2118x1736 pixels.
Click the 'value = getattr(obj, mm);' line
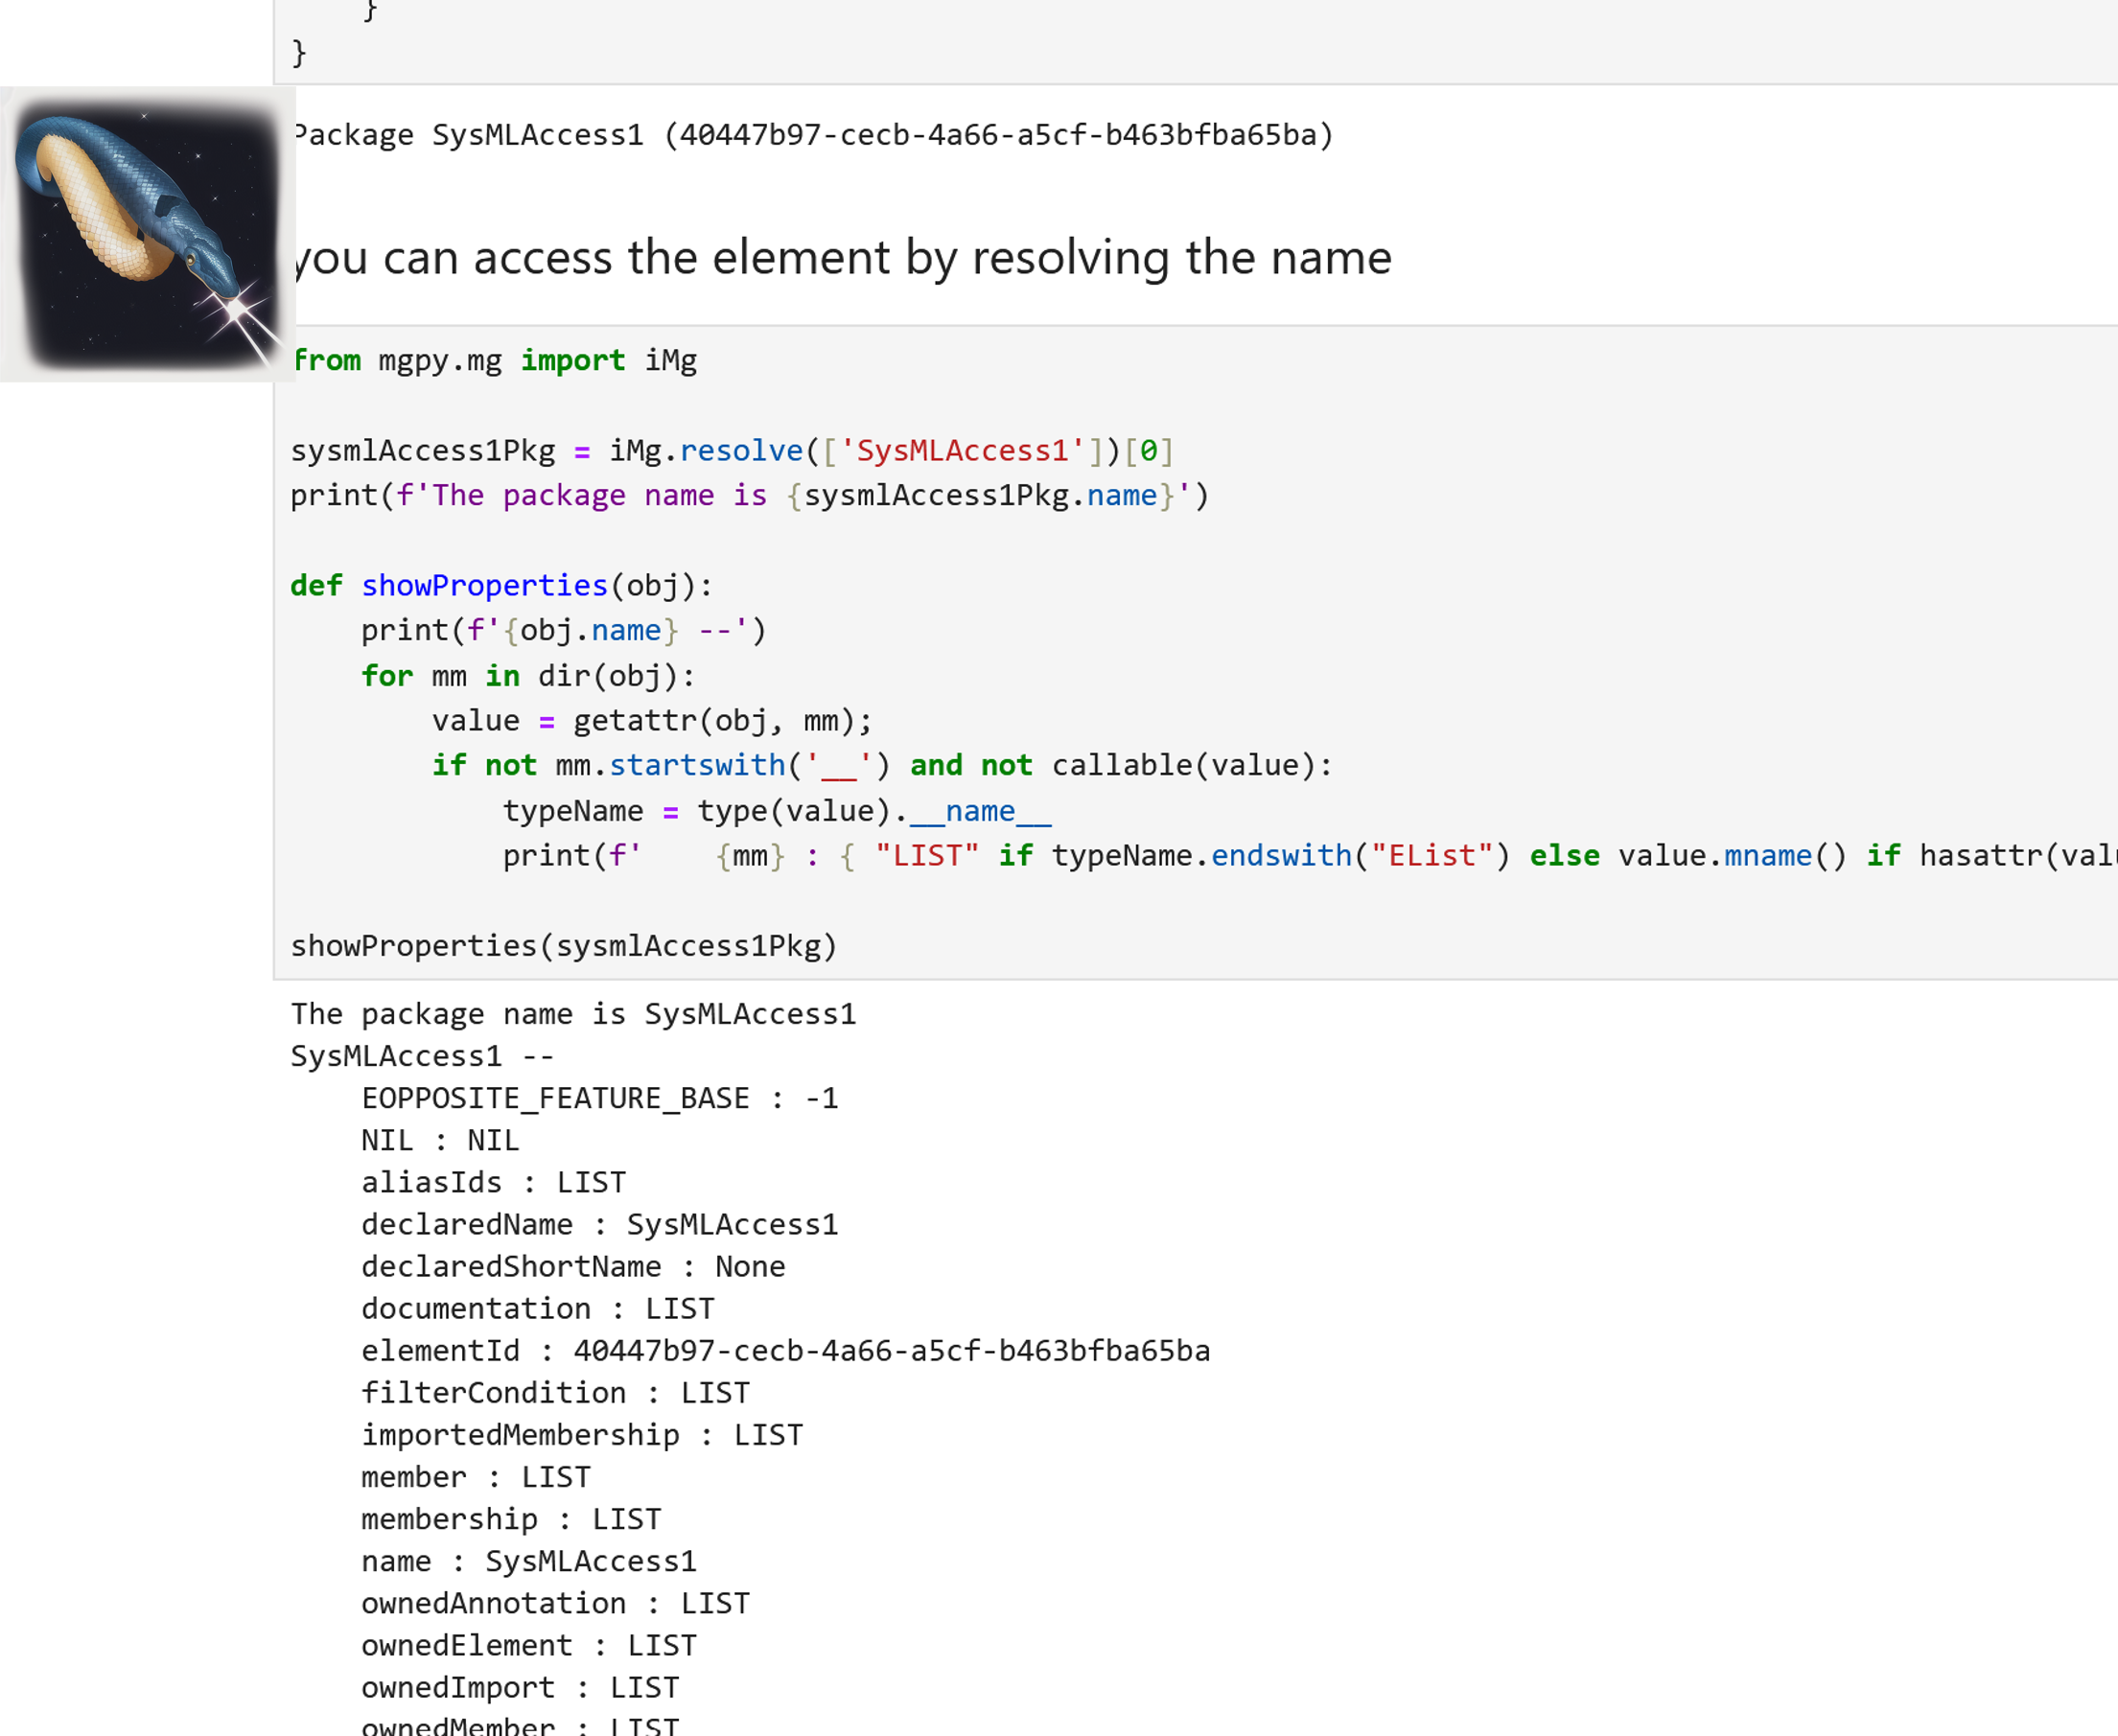[651, 721]
